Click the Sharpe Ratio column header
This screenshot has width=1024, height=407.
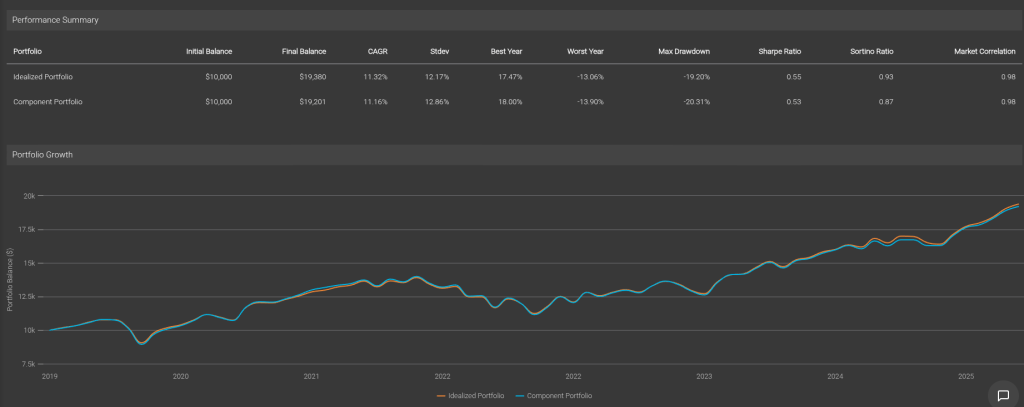tap(781, 51)
